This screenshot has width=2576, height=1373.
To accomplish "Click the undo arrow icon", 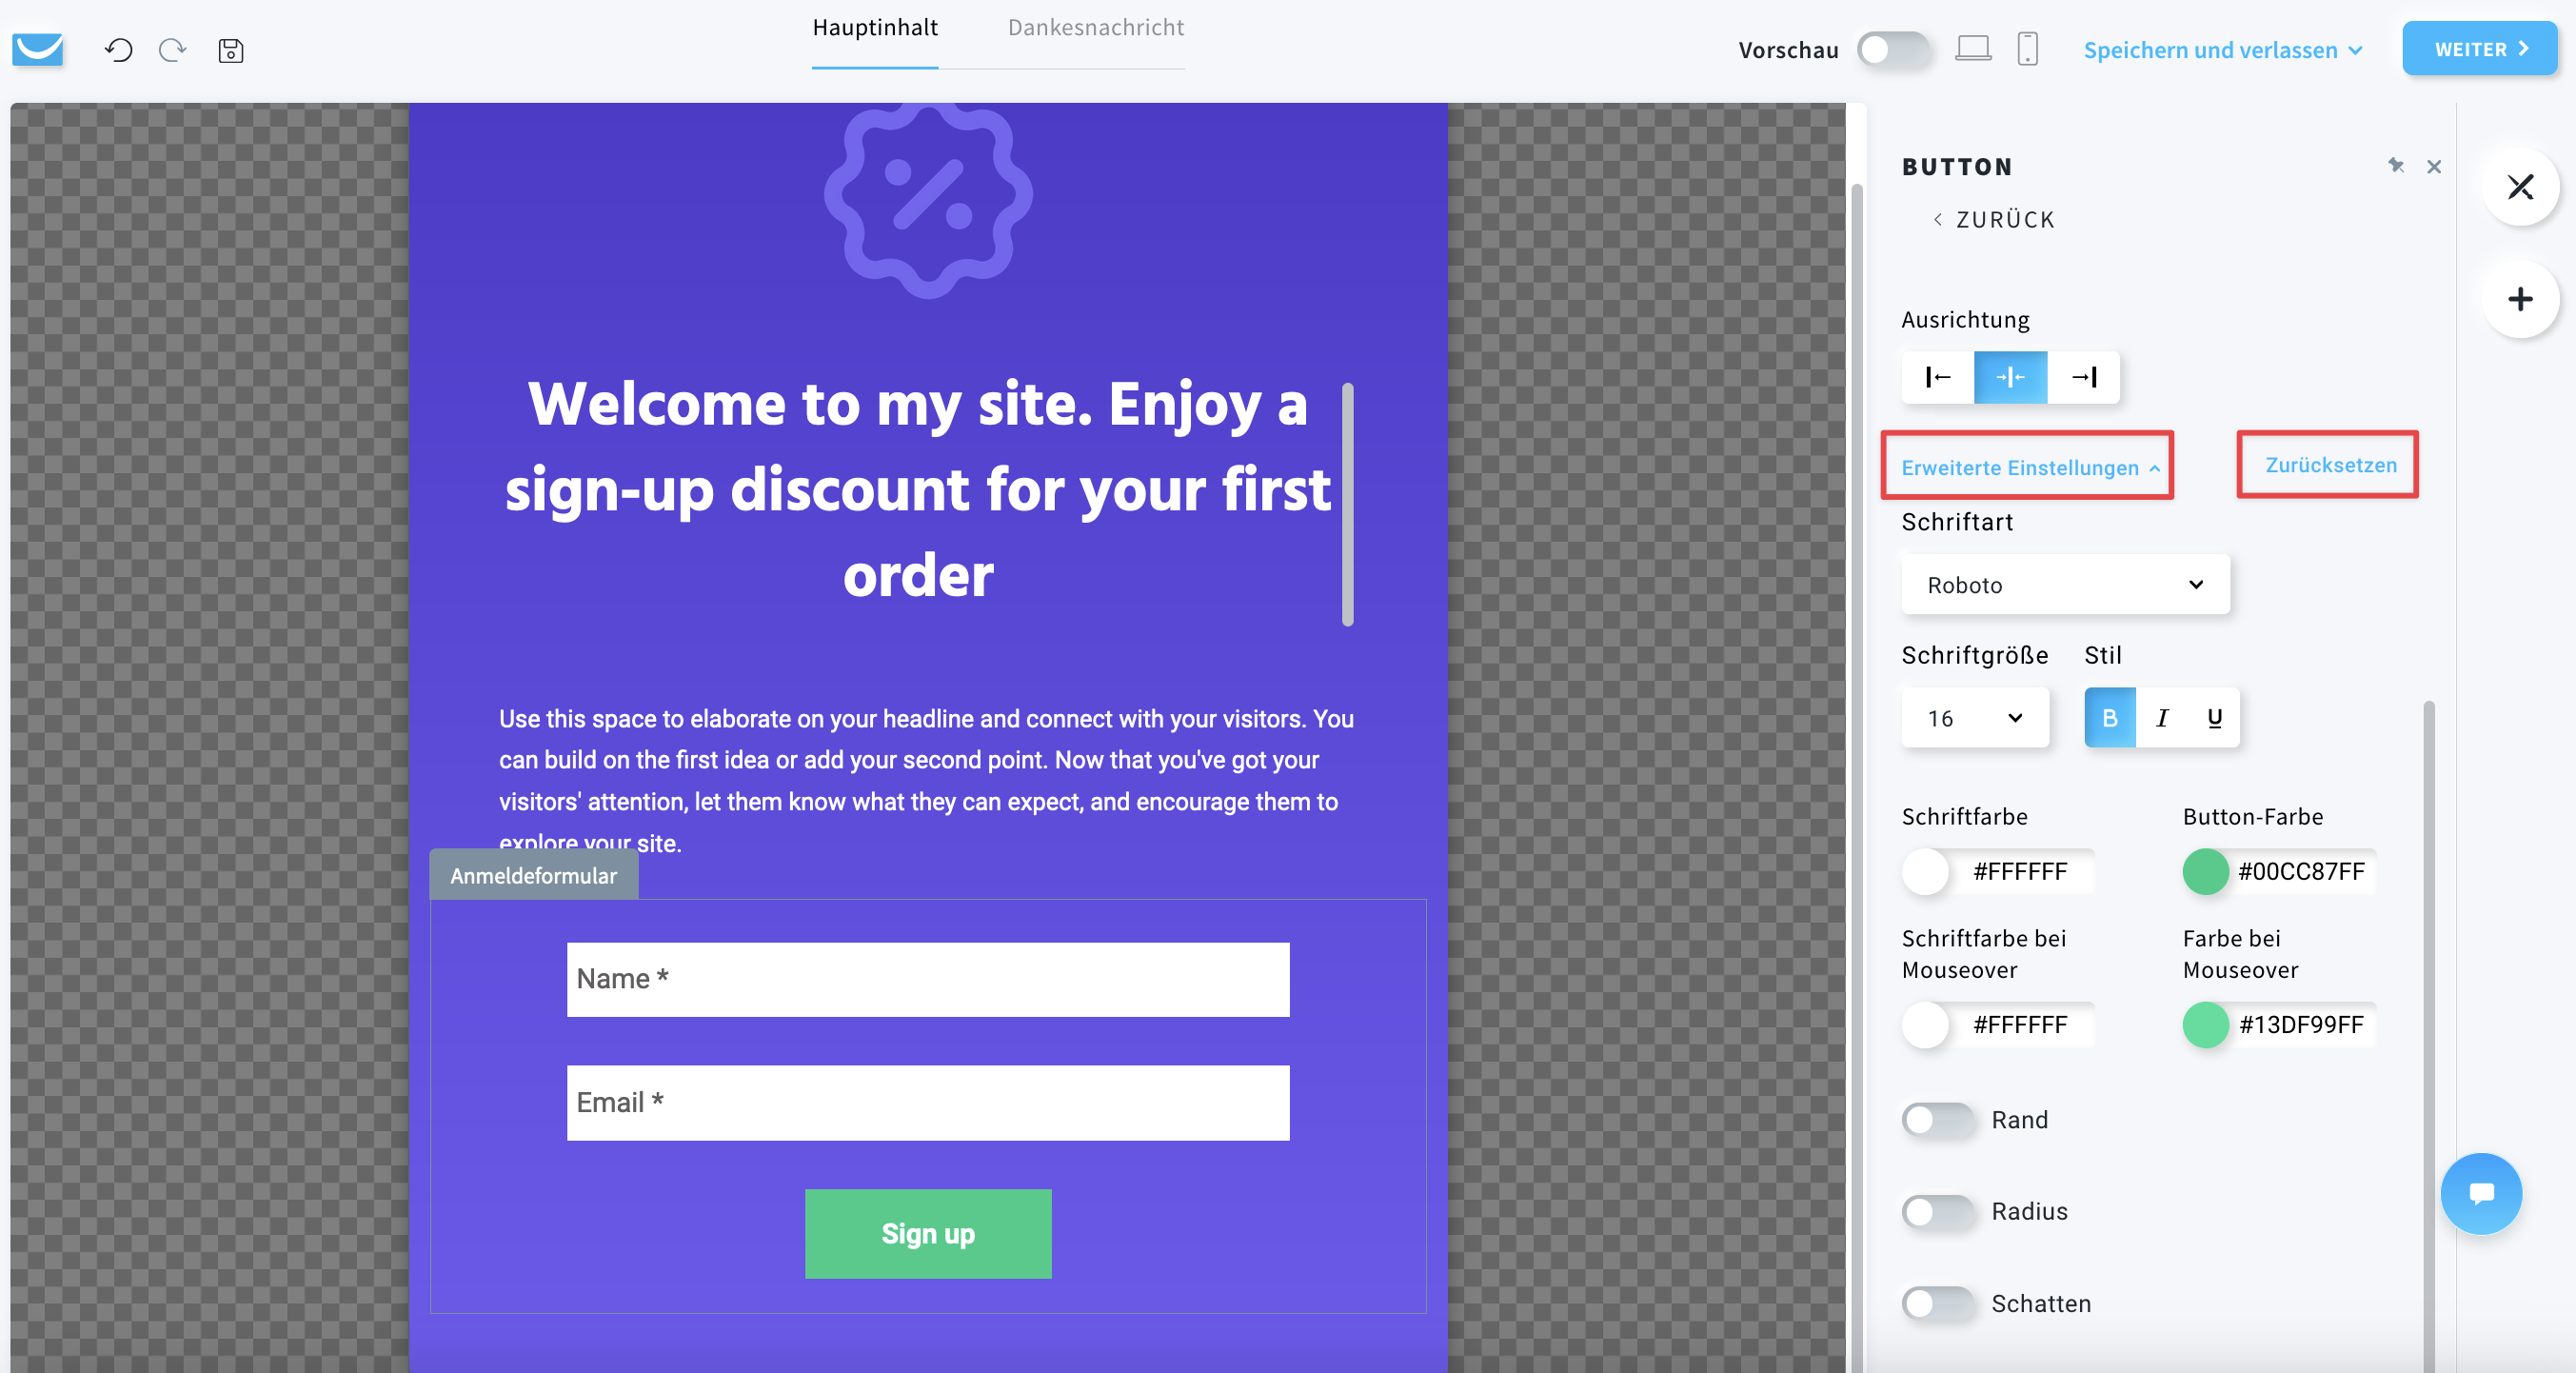I will tap(119, 50).
